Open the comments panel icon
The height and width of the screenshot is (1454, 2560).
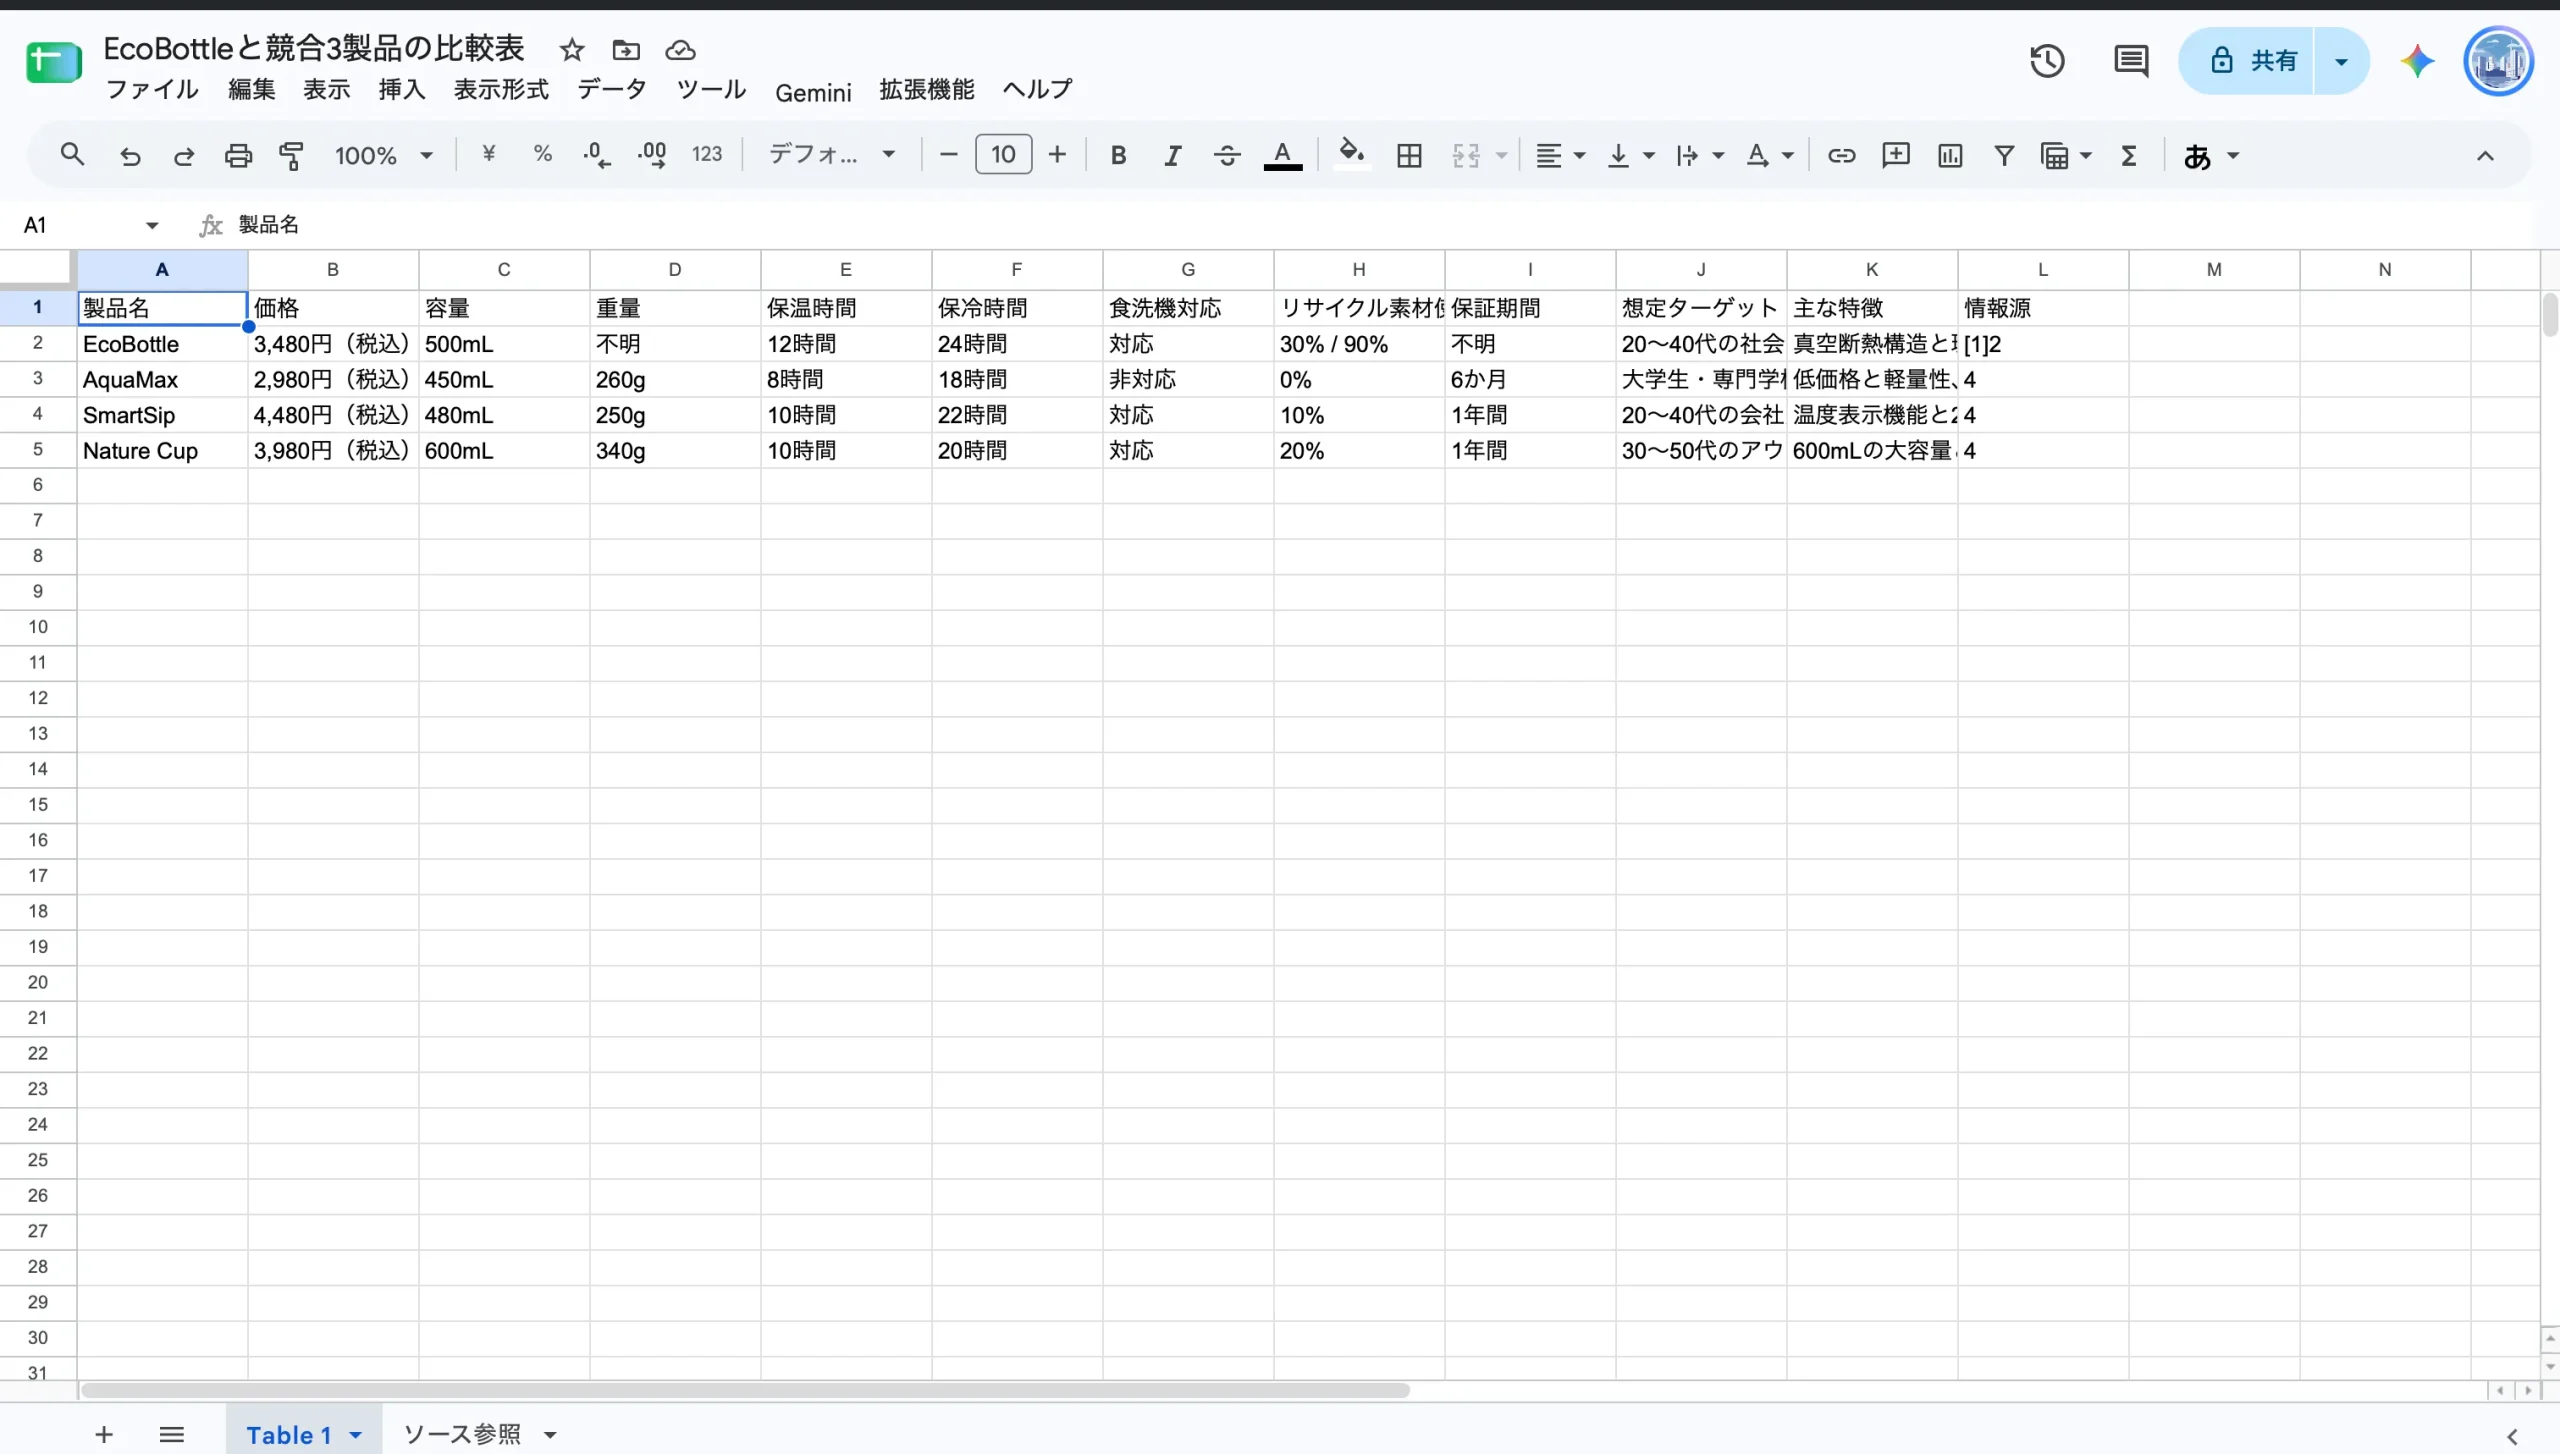2131,61
